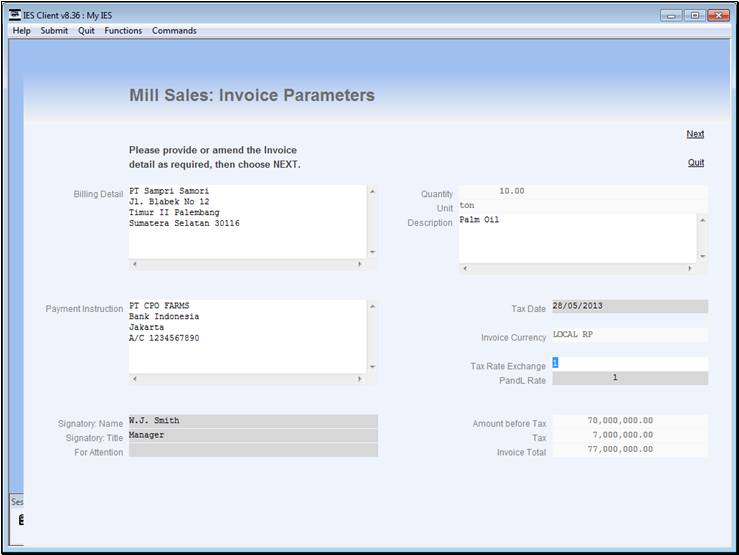The image size is (739, 555).
Task: Click the Signatory Title field
Action: click(254, 435)
